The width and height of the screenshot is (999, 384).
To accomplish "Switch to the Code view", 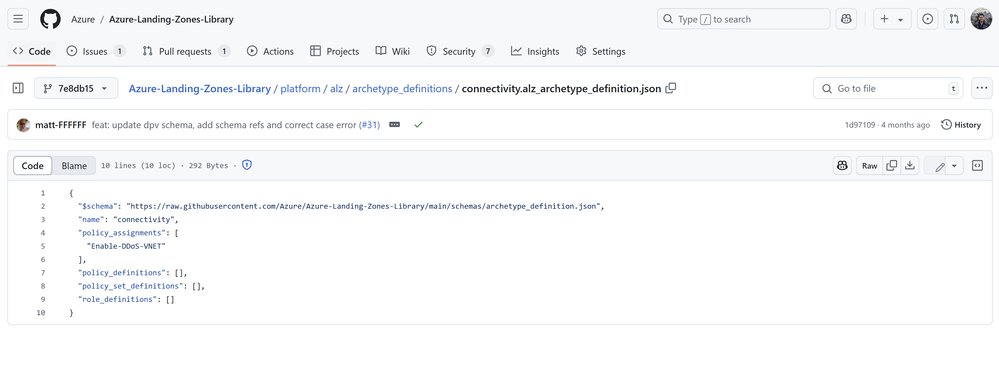I will click(32, 166).
